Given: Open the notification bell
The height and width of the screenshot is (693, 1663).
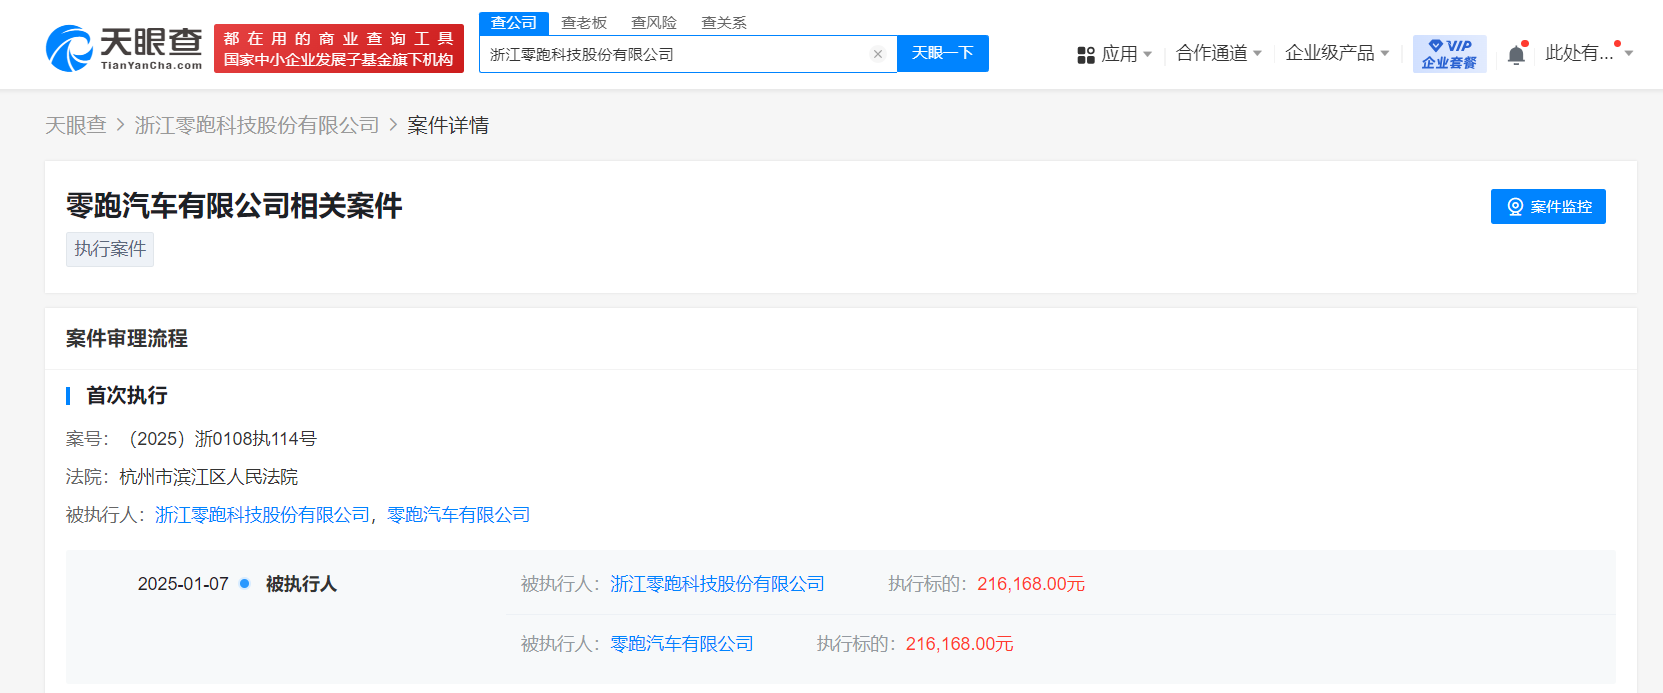Looking at the screenshot, I should click(x=1516, y=55).
